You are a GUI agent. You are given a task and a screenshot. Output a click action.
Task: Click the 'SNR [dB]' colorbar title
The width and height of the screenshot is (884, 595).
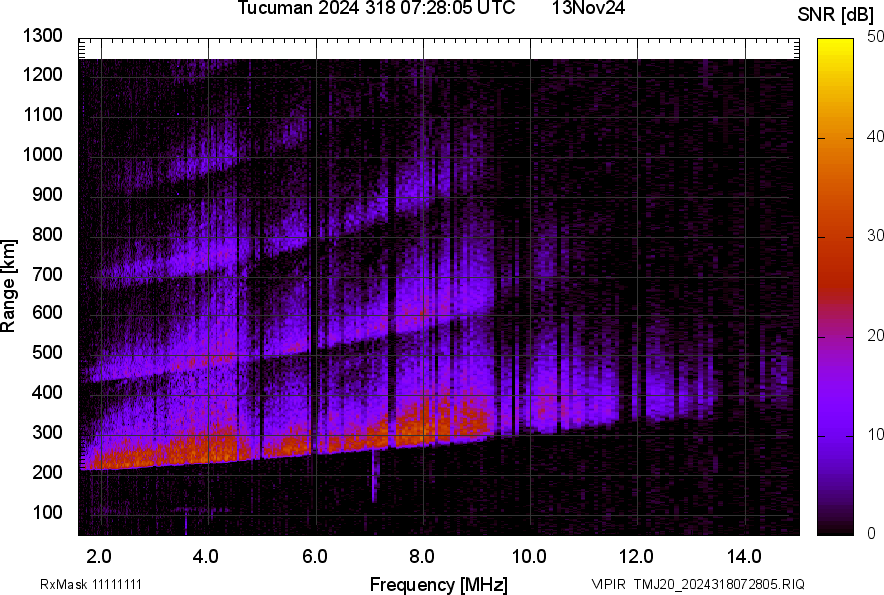(837, 15)
